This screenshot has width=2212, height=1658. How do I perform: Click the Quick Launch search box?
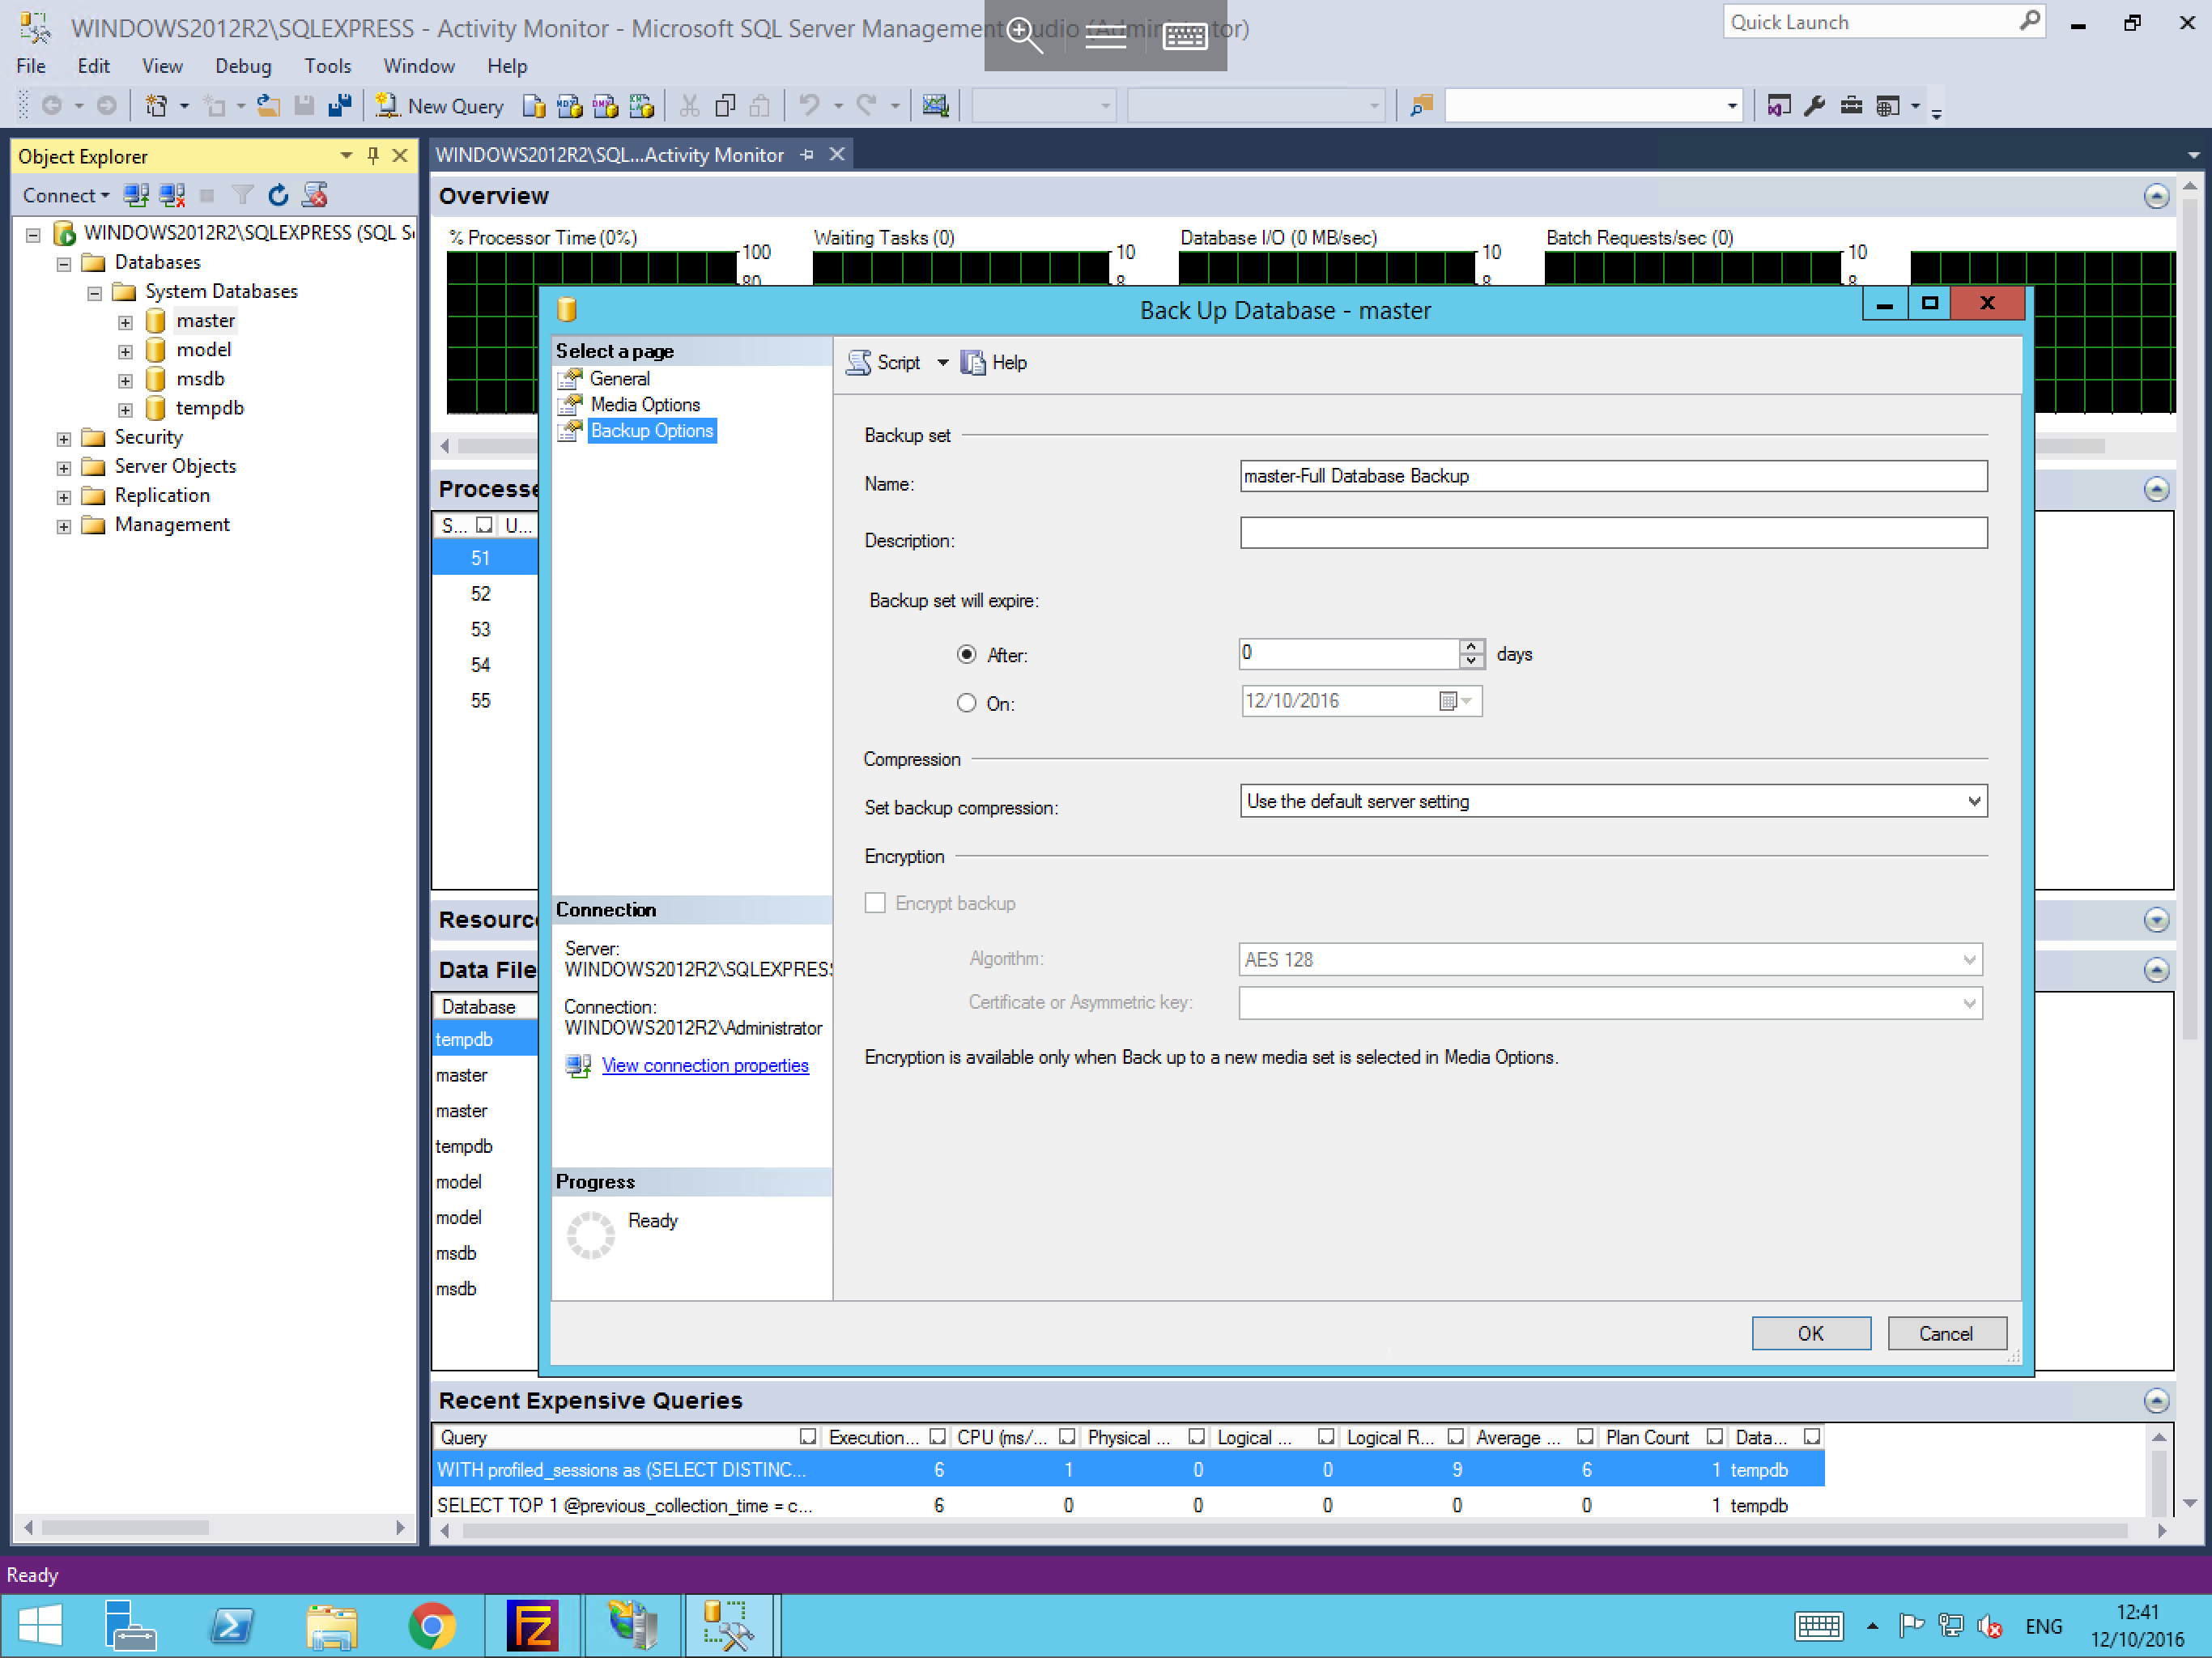pos(1883,22)
